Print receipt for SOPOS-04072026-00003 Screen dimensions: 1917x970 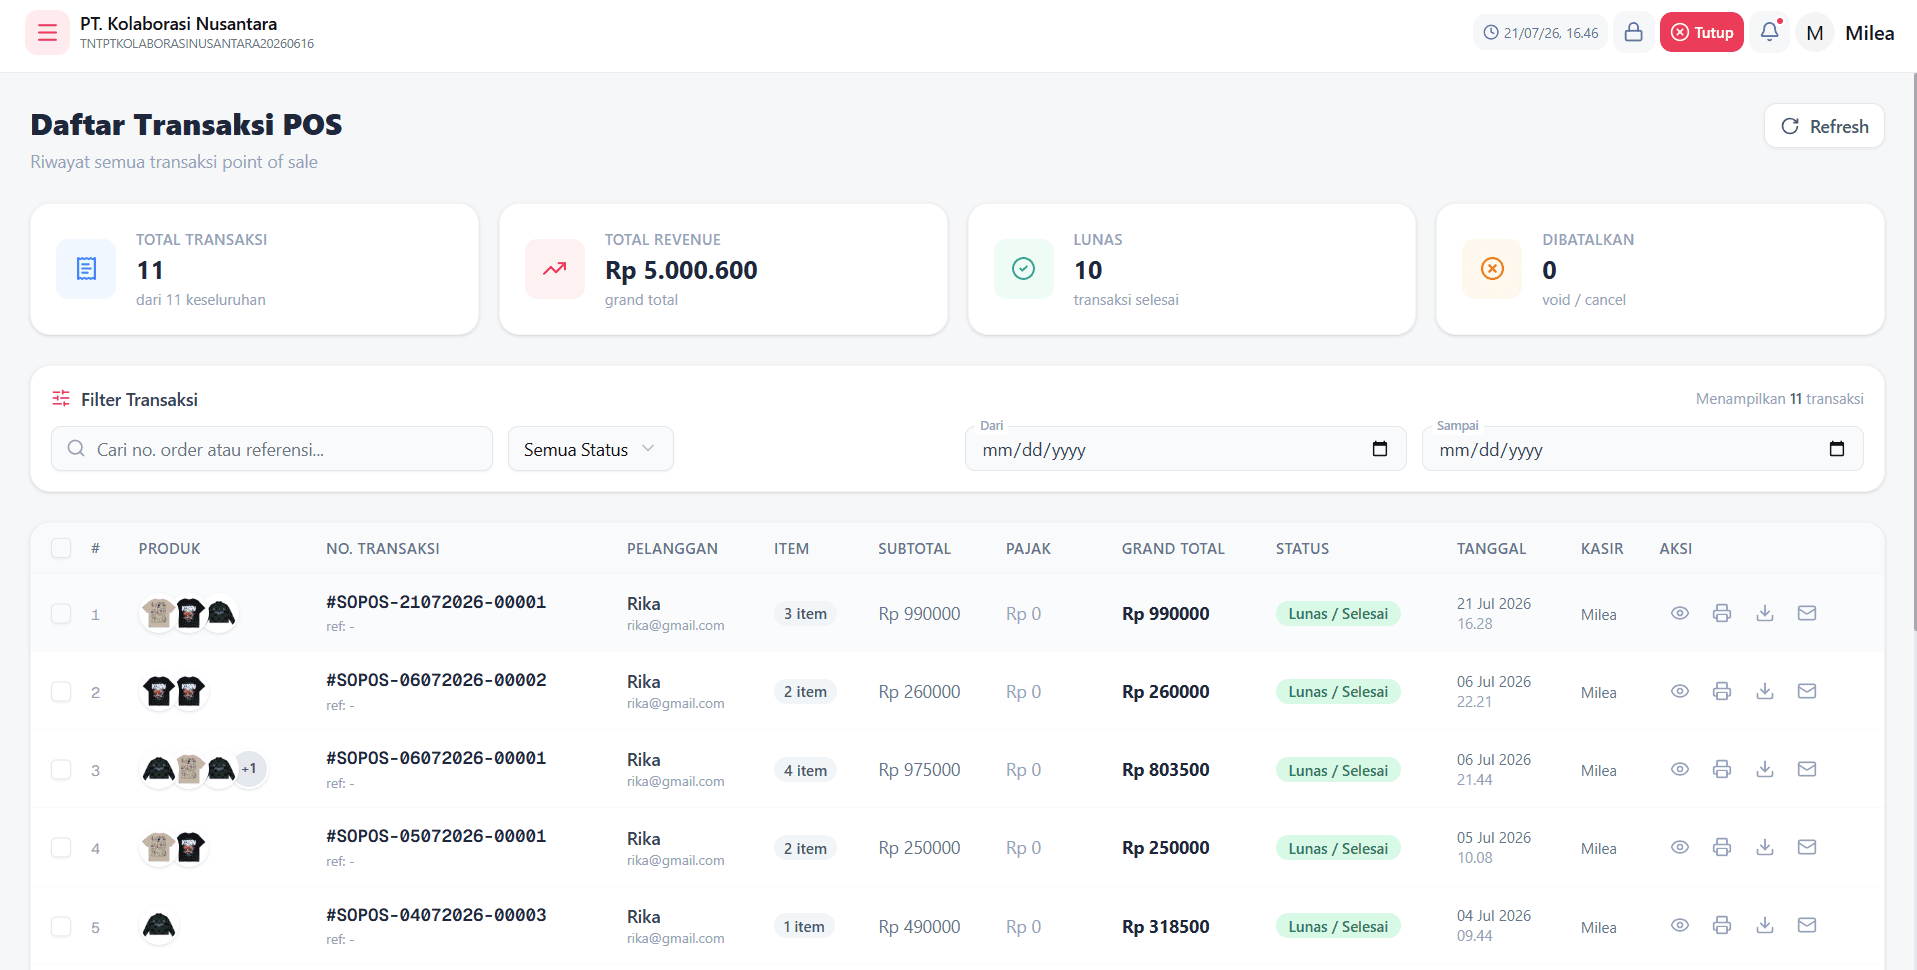click(1722, 925)
